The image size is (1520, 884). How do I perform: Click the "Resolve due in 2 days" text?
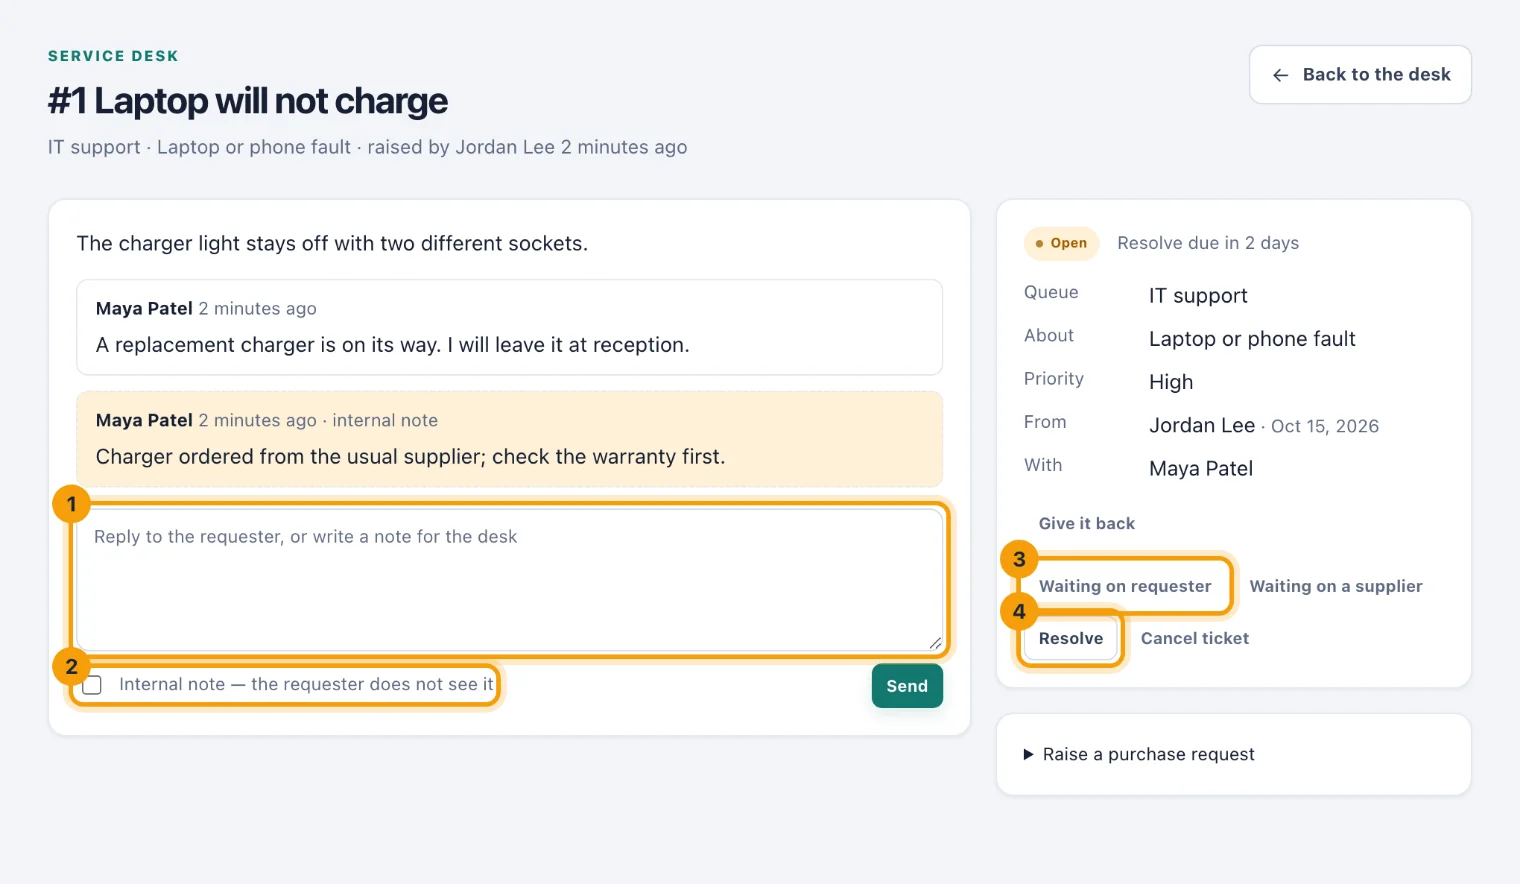point(1208,243)
